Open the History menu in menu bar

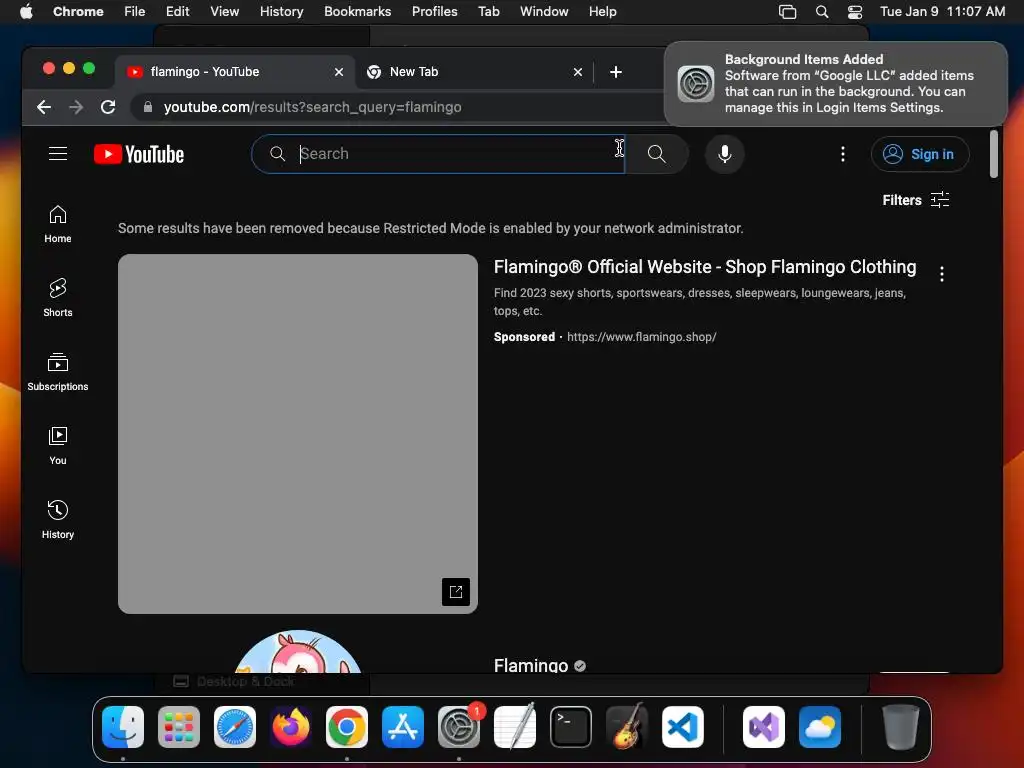(x=281, y=12)
